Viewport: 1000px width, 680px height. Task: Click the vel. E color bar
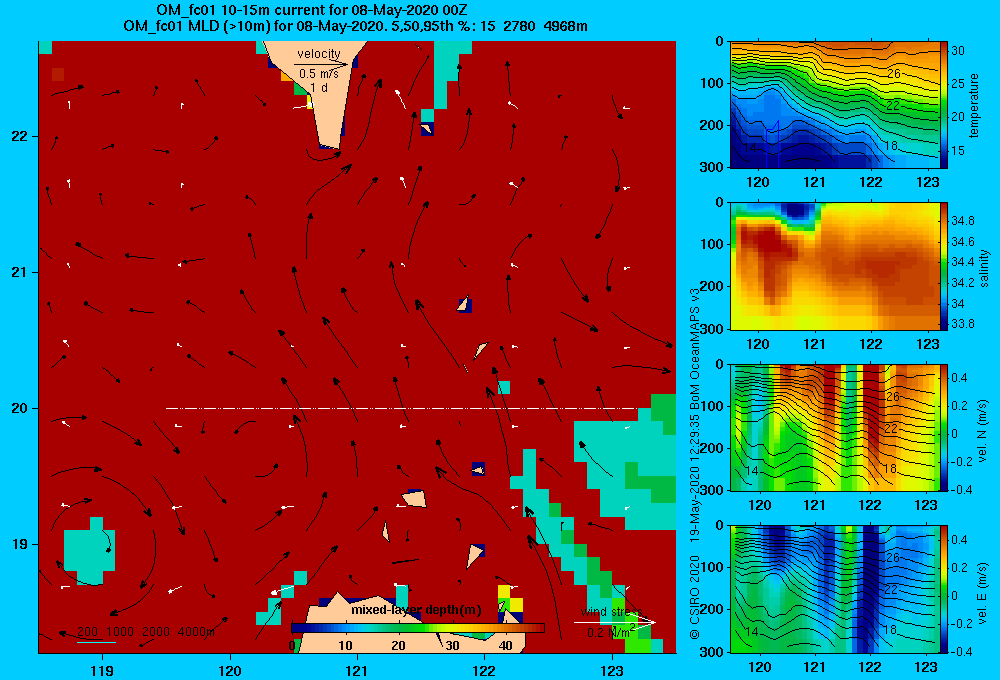click(x=944, y=589)
